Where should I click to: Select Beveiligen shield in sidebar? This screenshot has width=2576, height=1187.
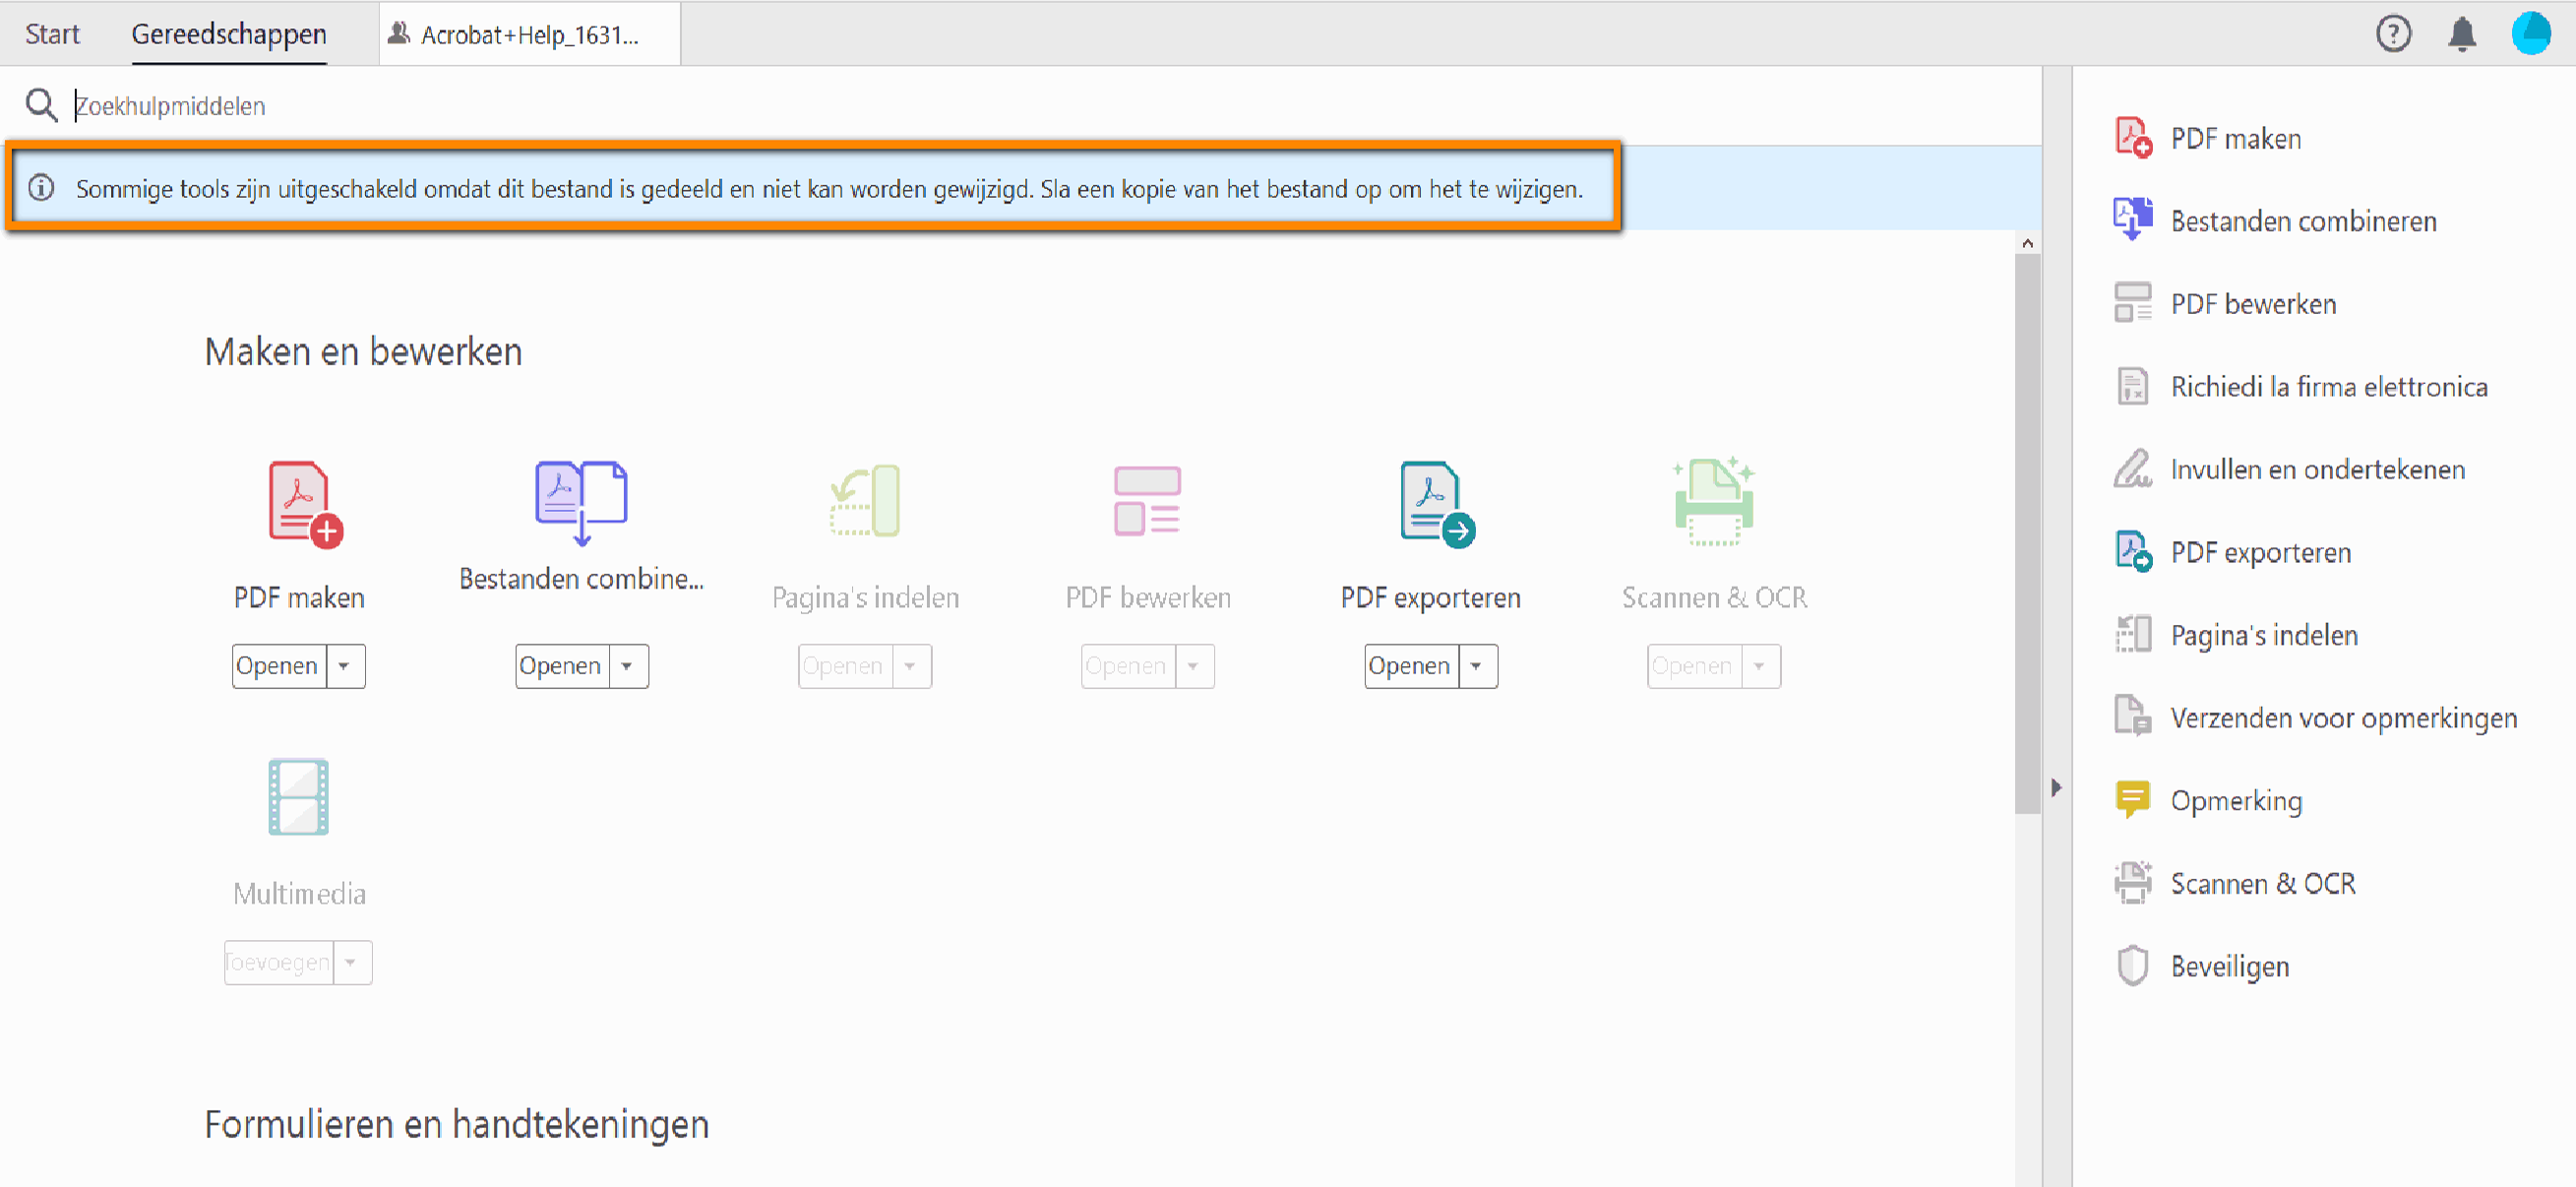click(2228, 966)
